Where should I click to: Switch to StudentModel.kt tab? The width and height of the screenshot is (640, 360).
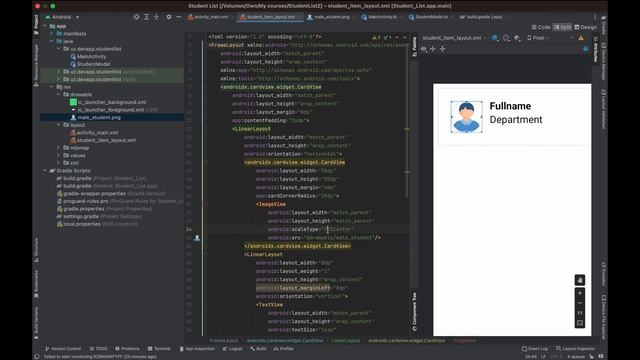pyautogui.click(x=429, y=17)
